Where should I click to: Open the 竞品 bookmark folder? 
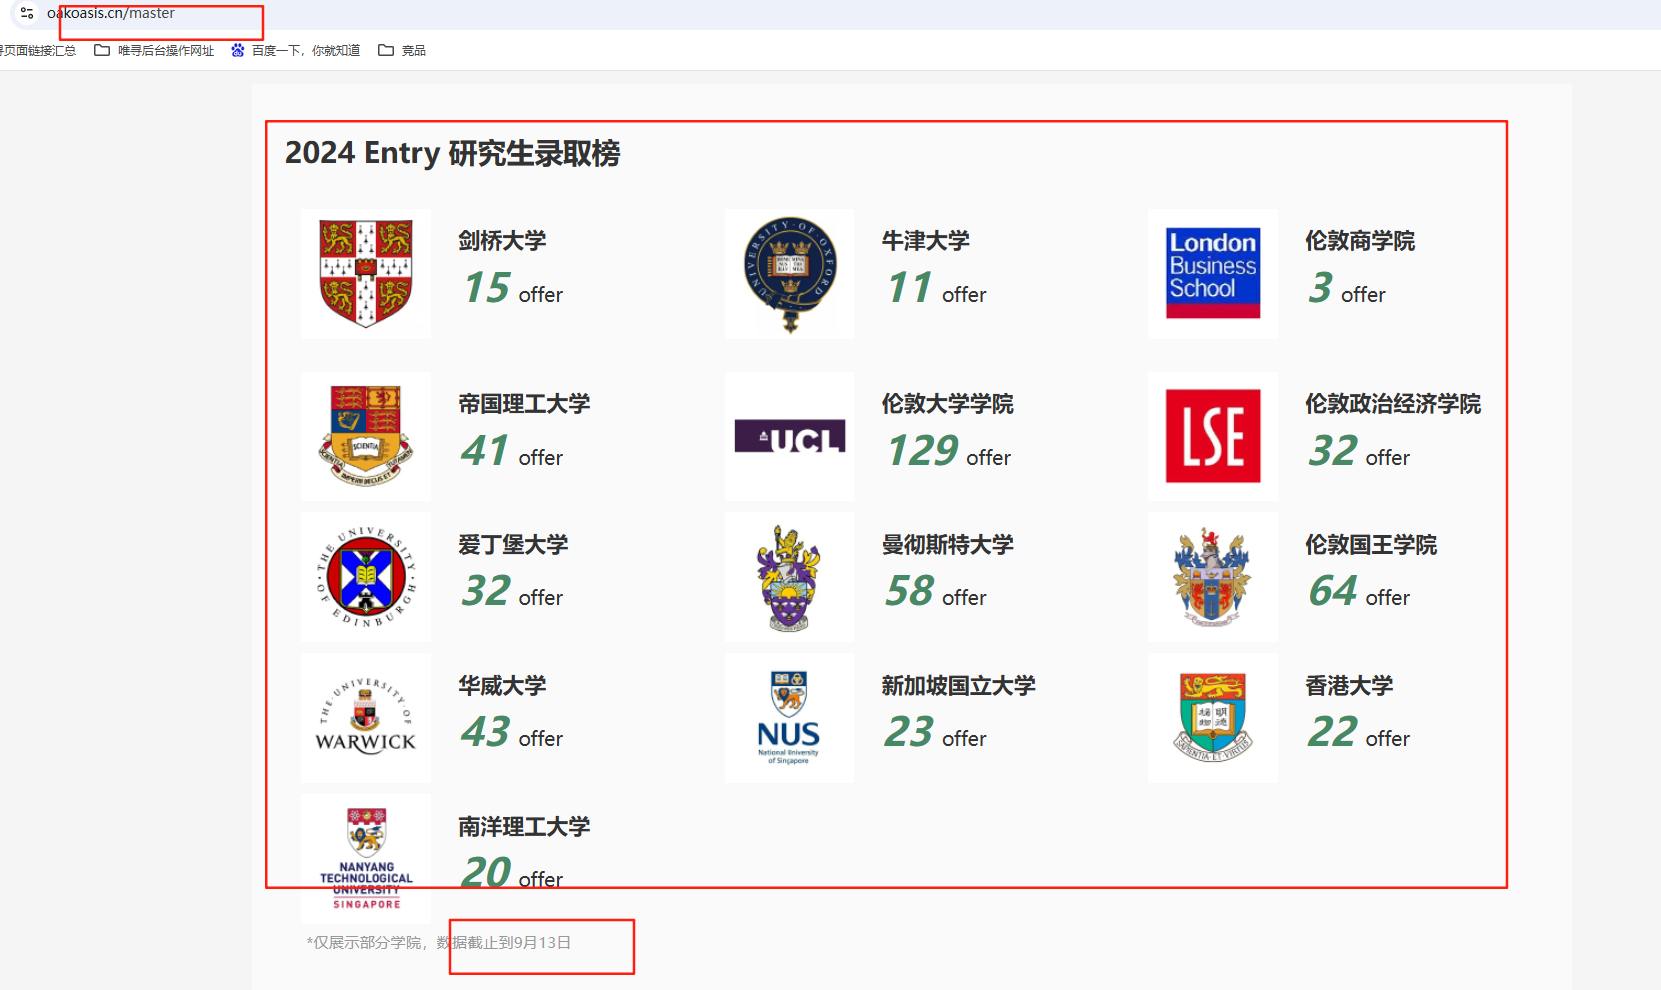(x=402, y=50)
